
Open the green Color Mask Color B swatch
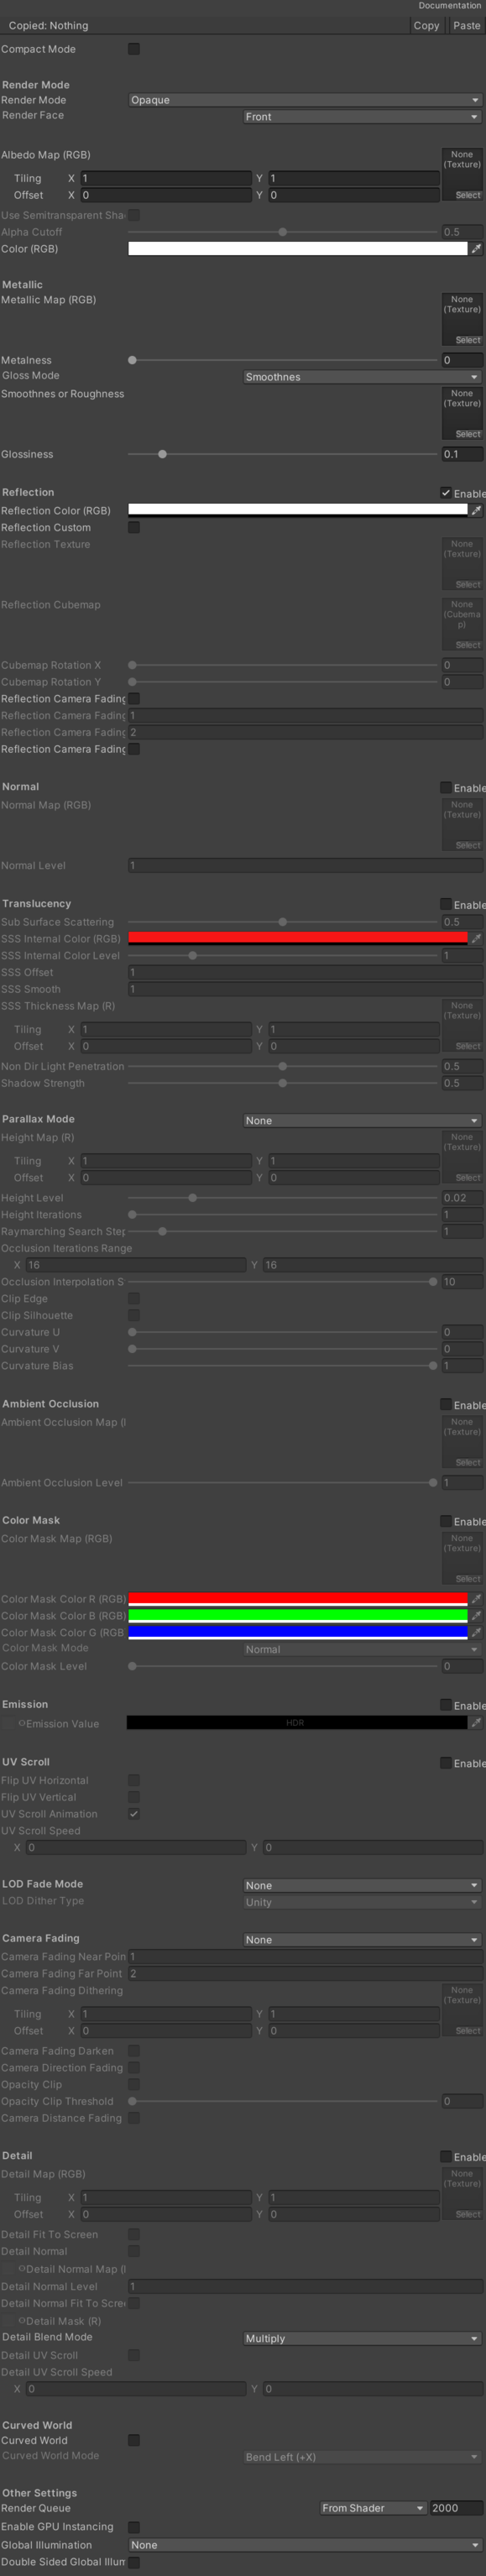pos(297,1615)
